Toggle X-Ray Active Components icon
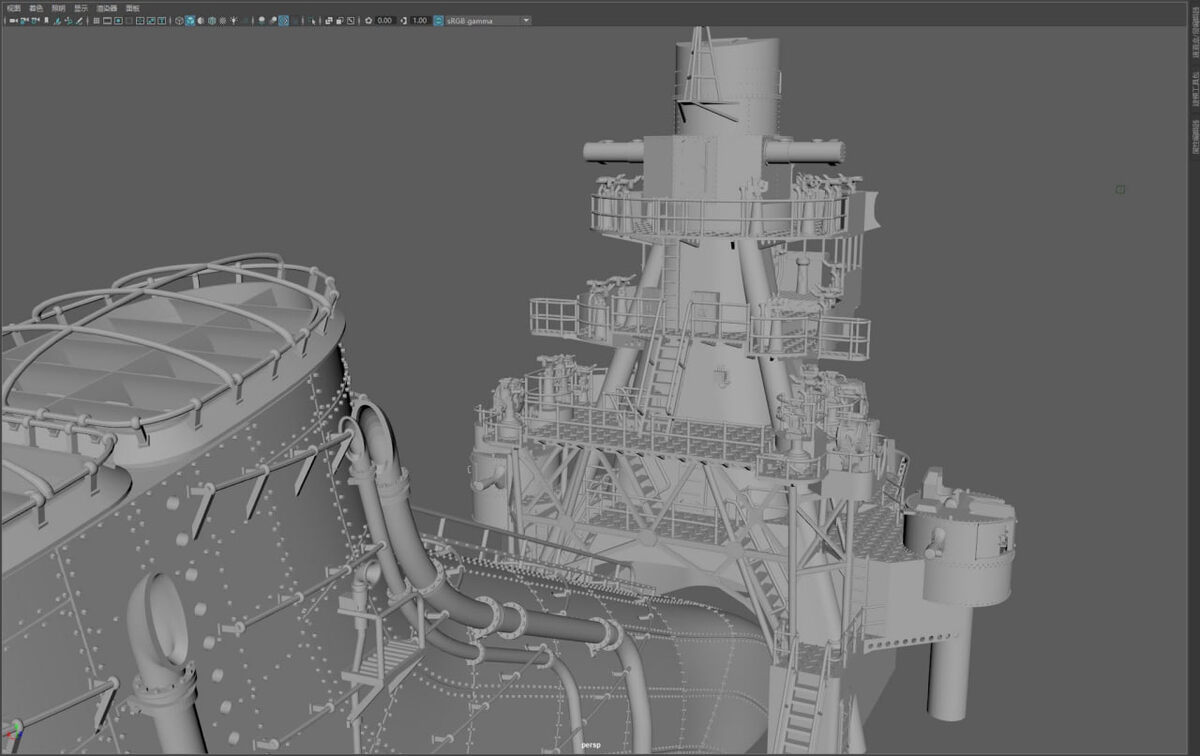The image size is (1200, 756). point(340,20)
